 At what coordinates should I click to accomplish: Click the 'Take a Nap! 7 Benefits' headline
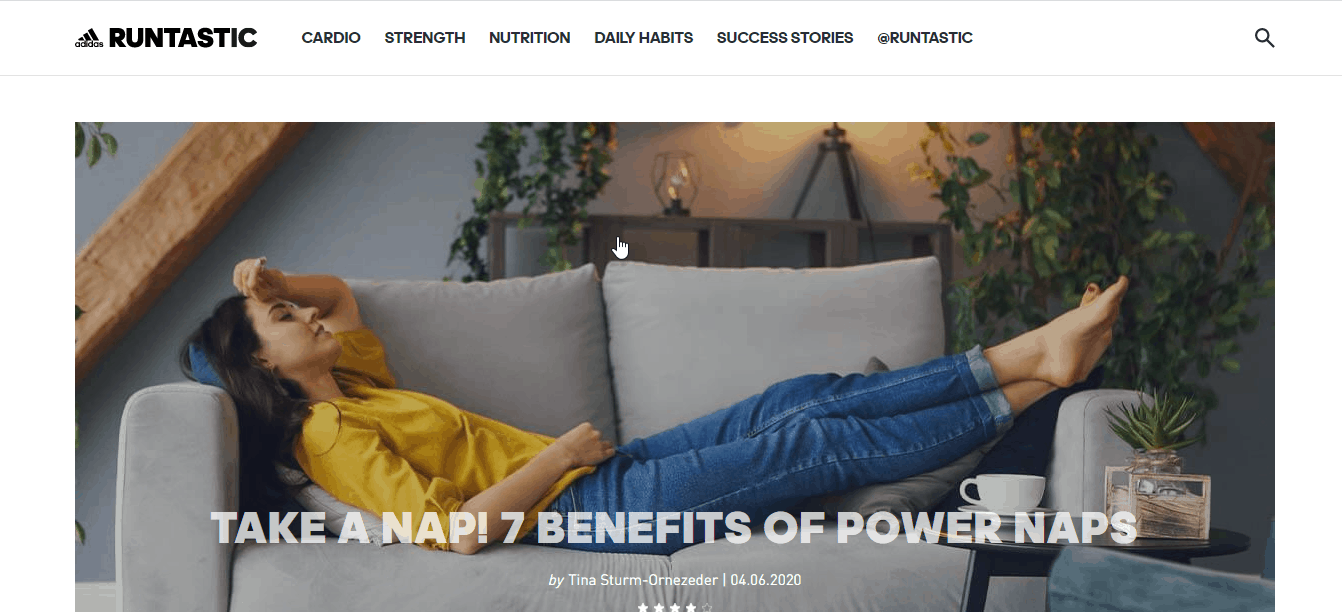pos(674,528)
